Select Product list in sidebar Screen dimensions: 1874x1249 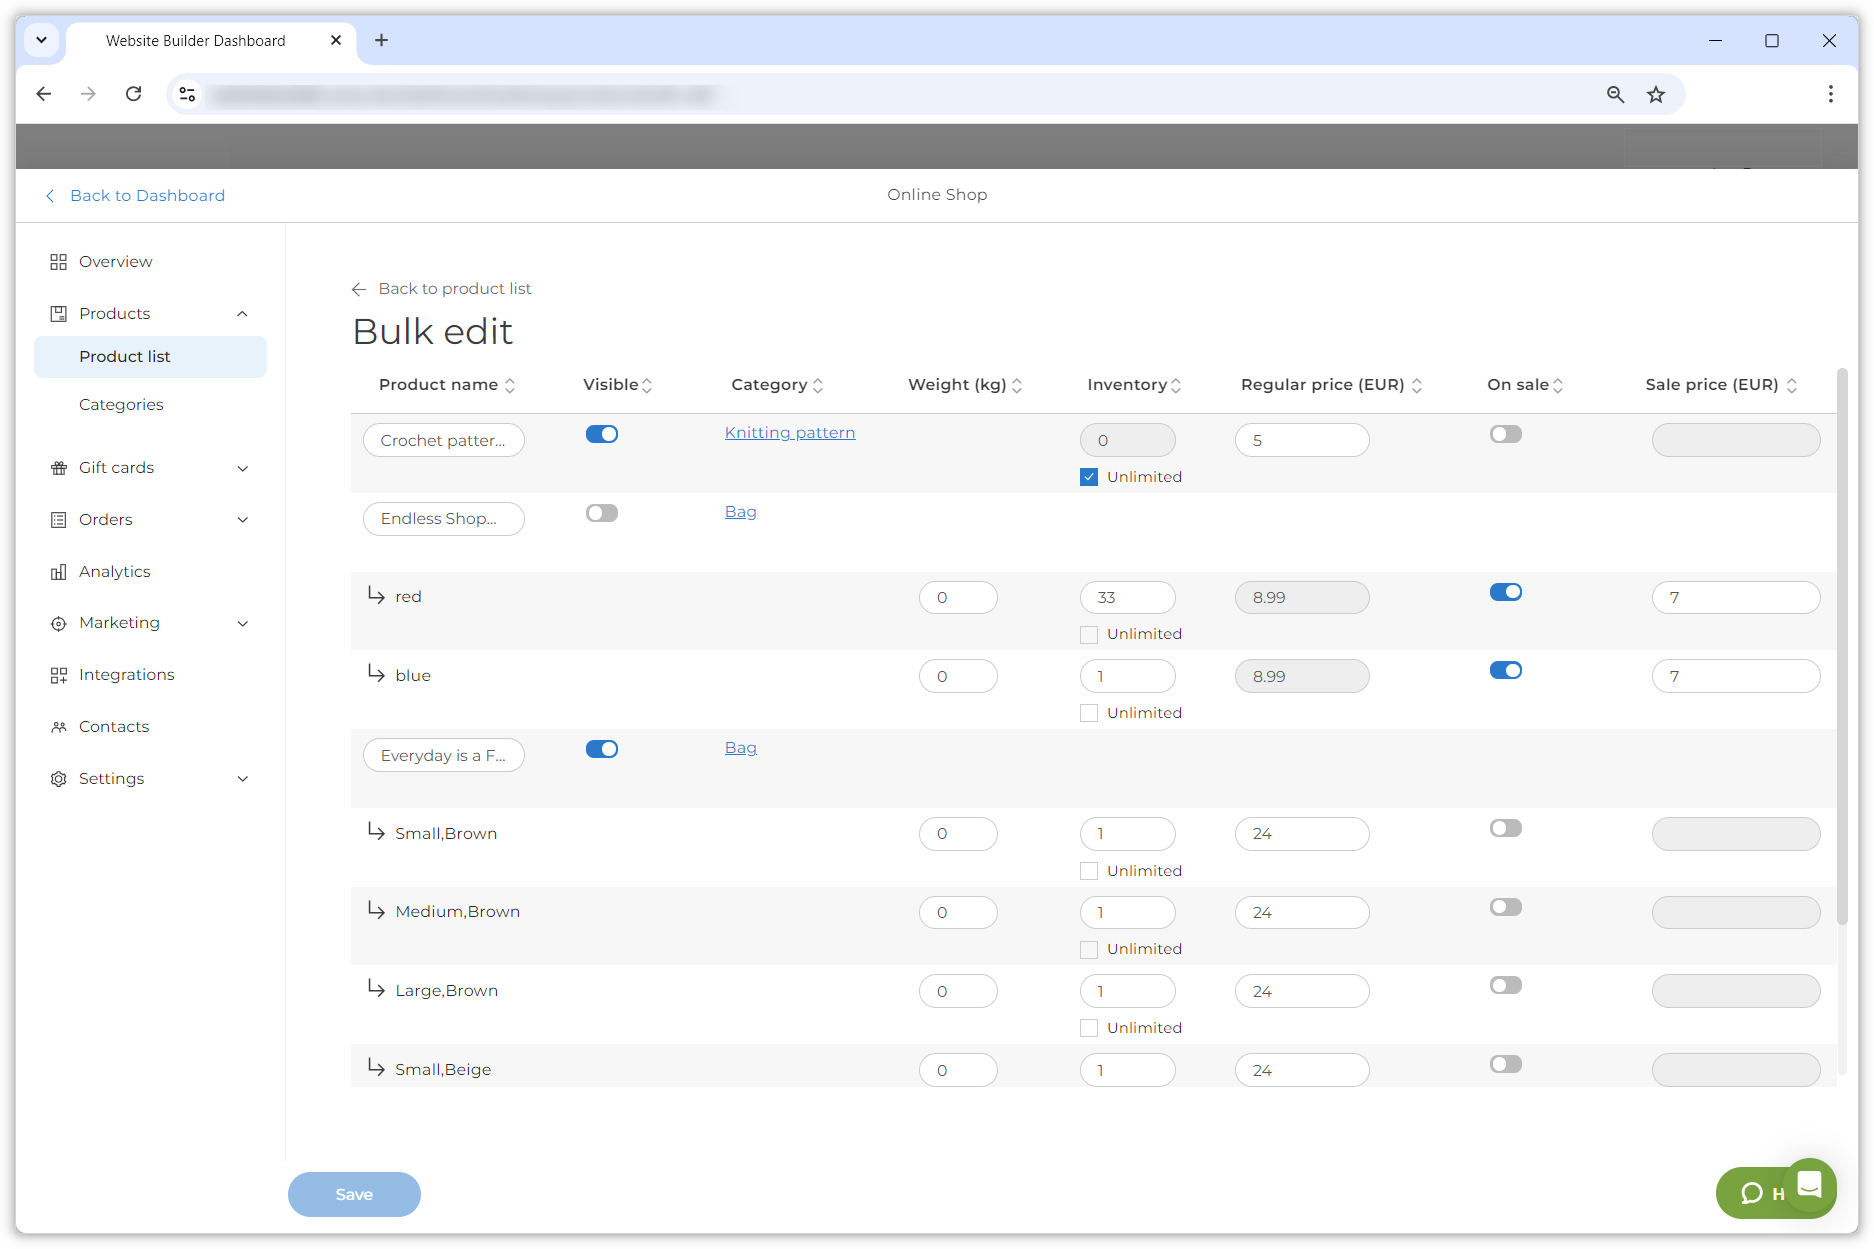125,357
